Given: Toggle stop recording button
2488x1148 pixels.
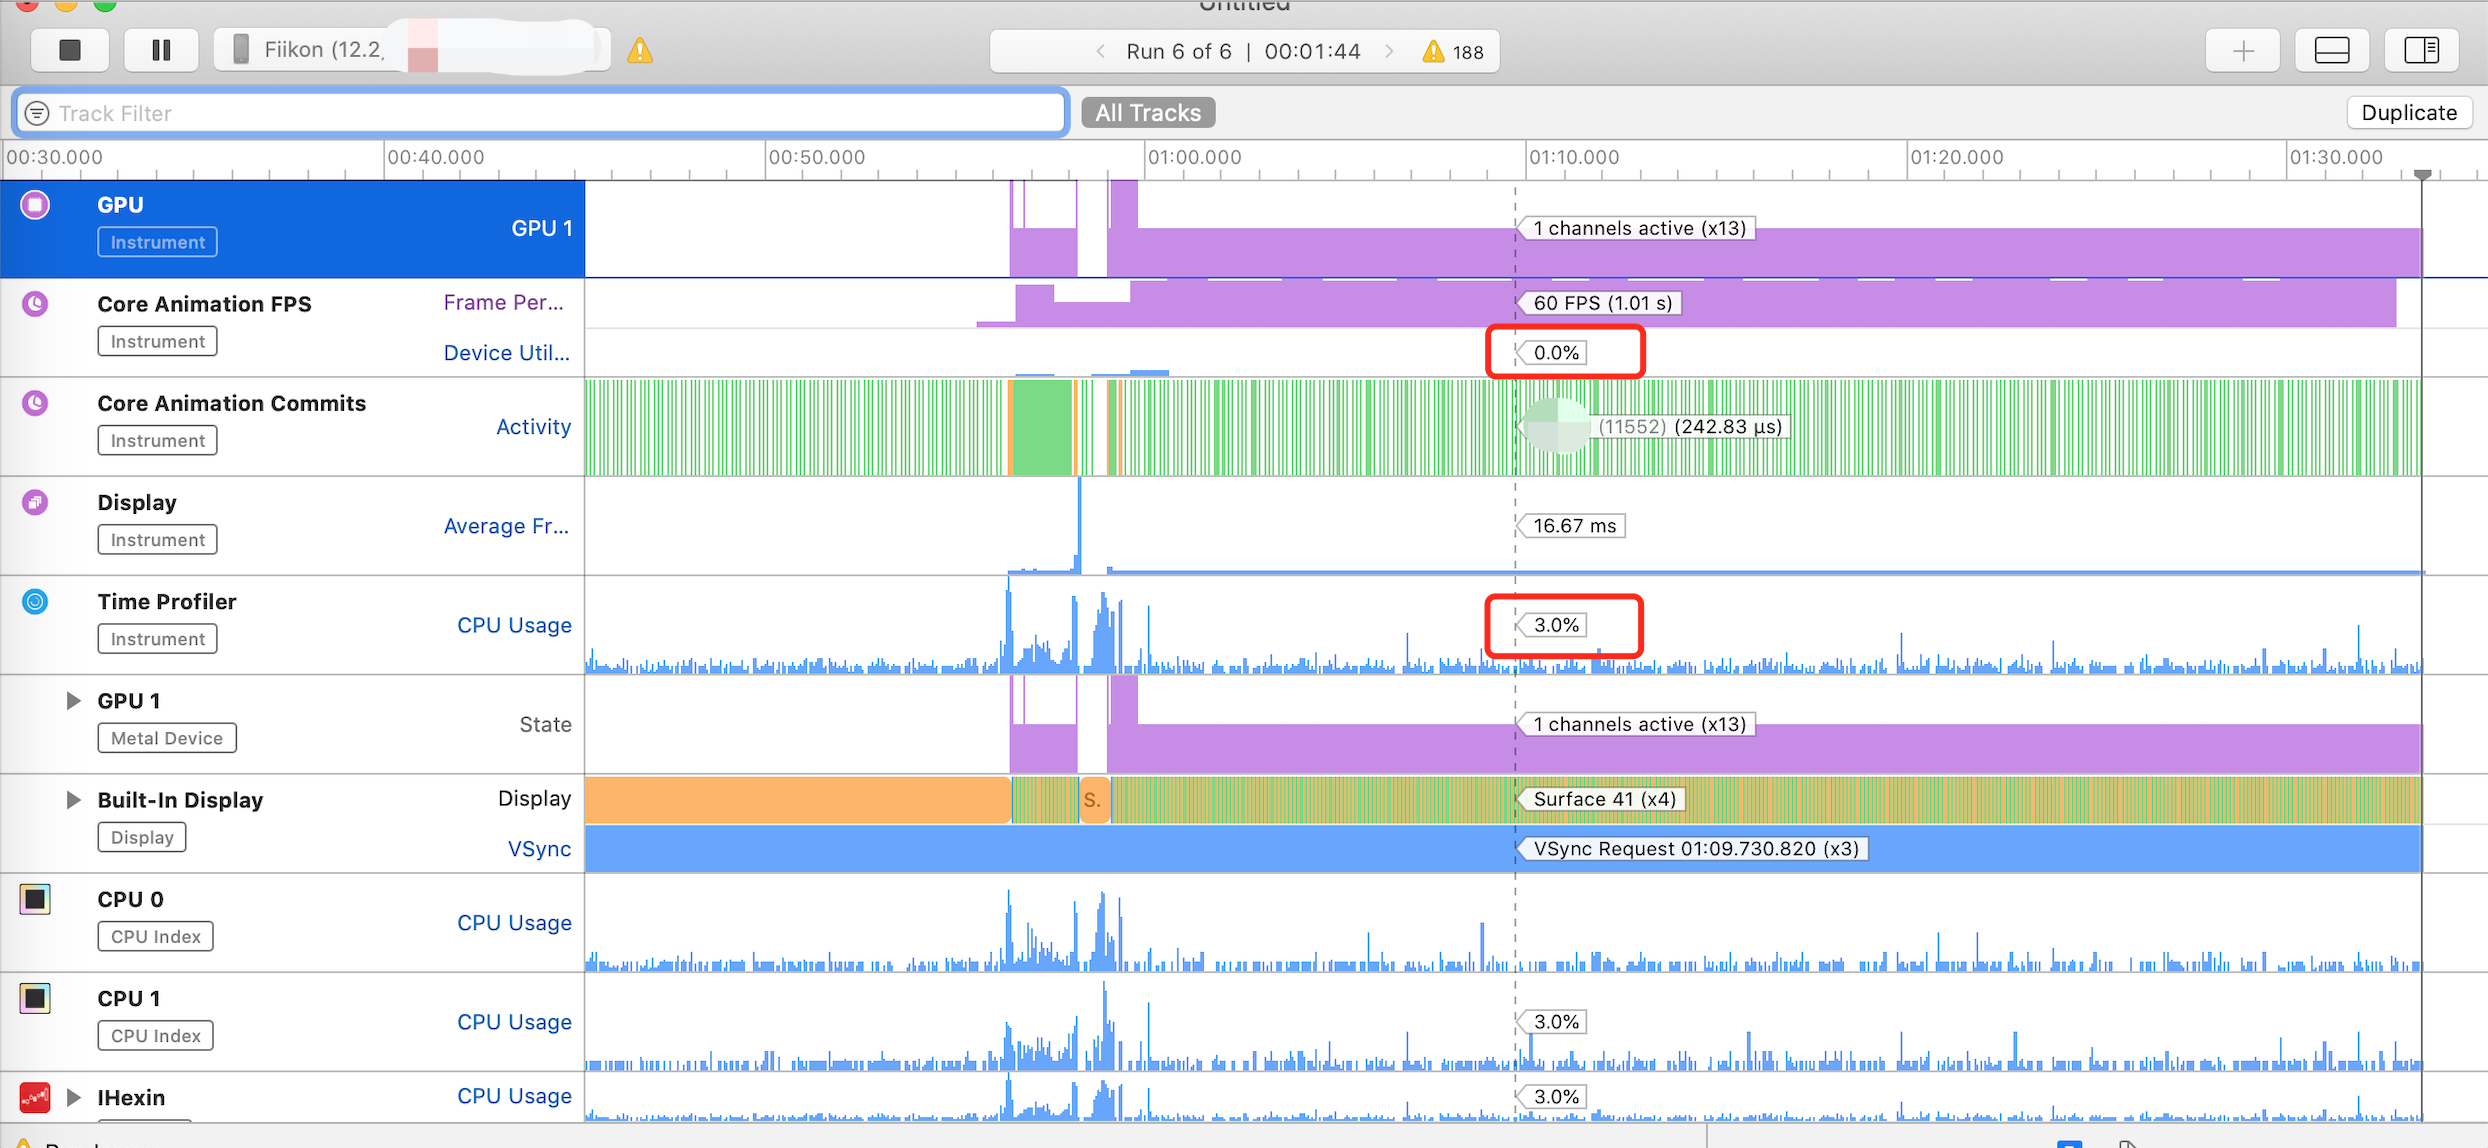Looking at the screenshot, I should point(68,48).
